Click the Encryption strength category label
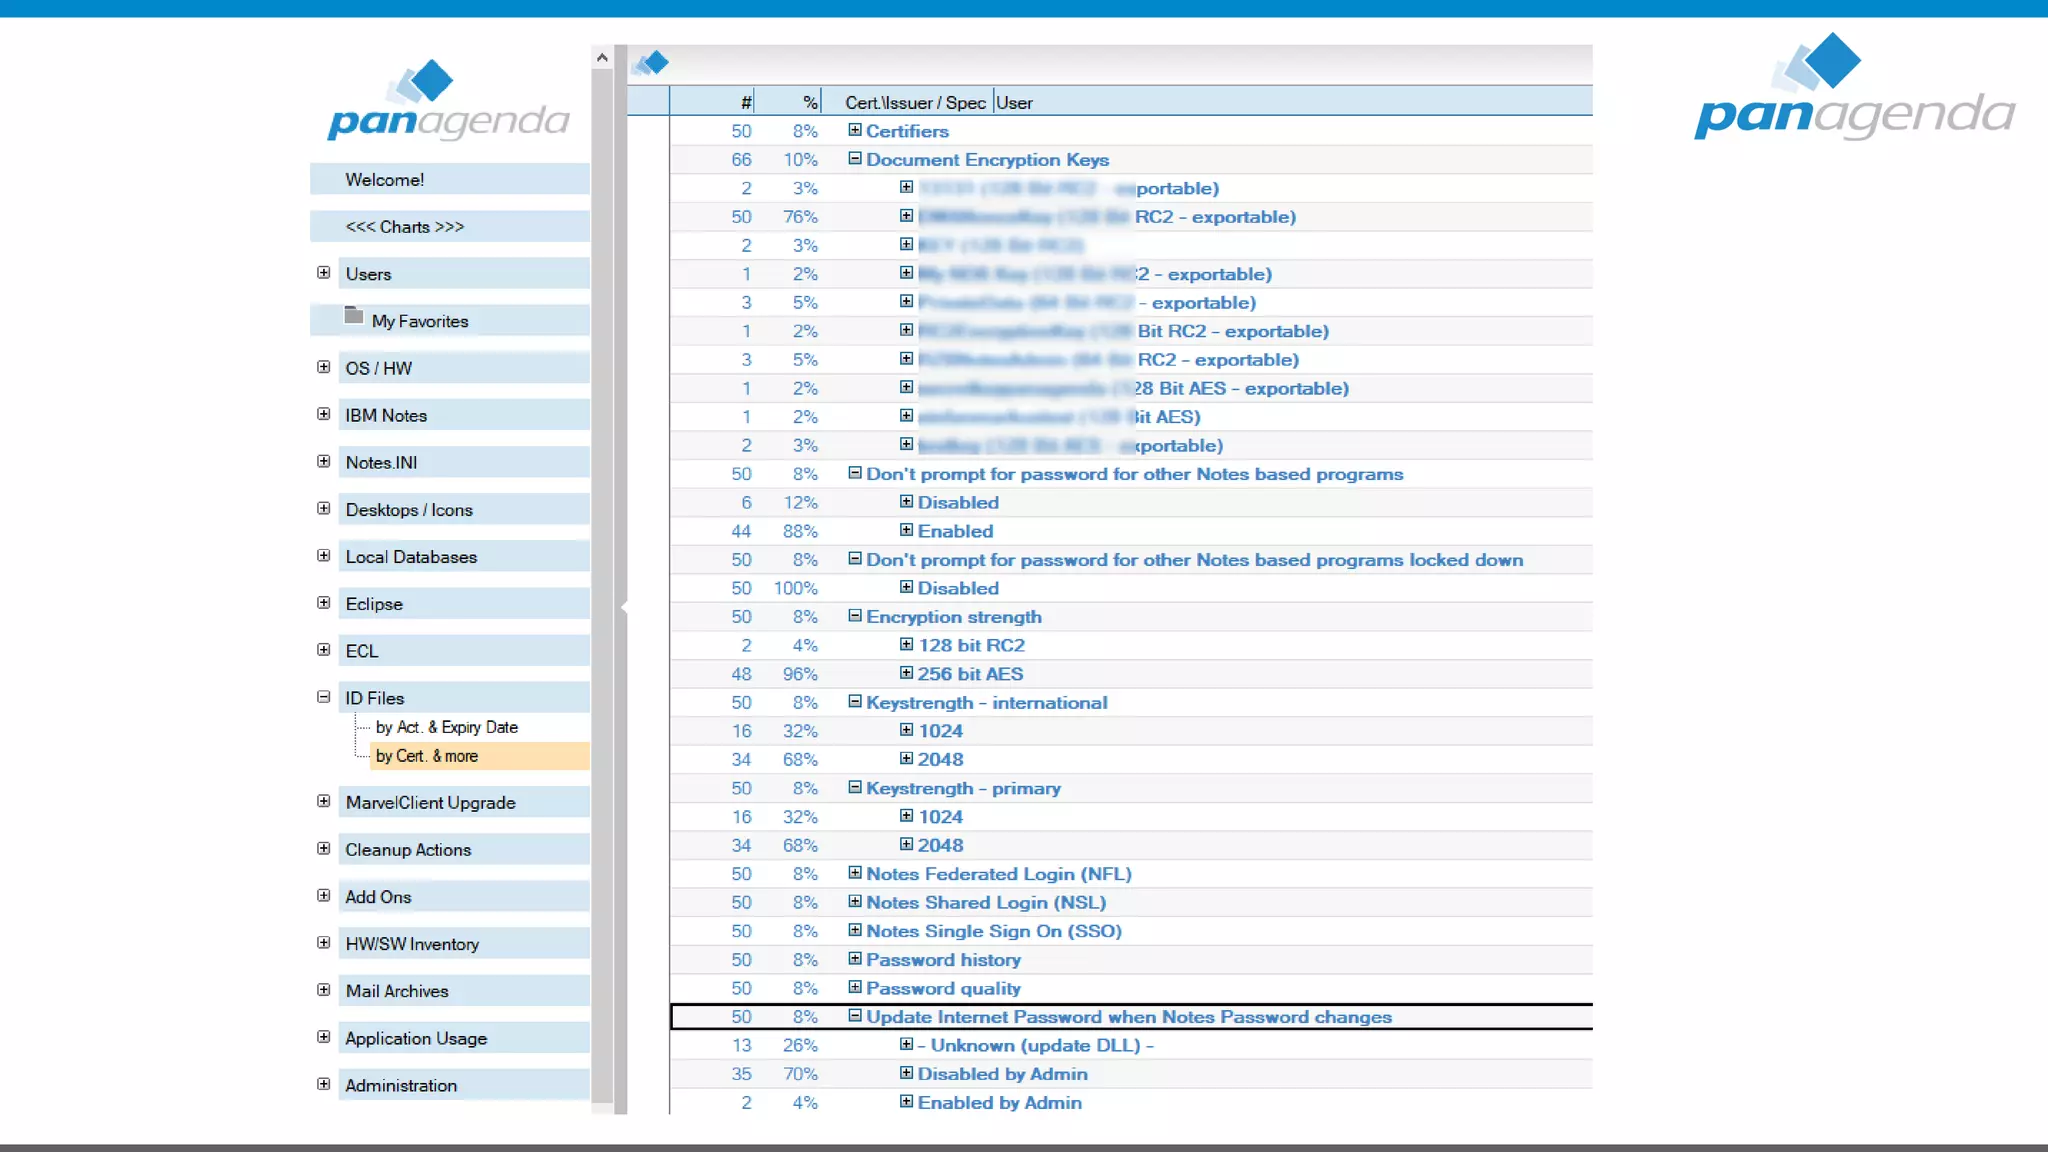 (x=953, y=617)
